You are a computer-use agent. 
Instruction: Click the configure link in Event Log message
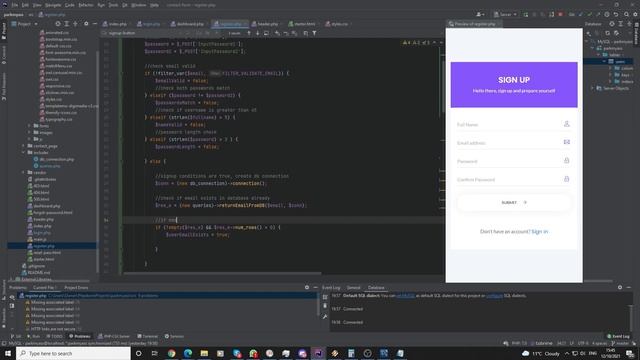point(494,296)
